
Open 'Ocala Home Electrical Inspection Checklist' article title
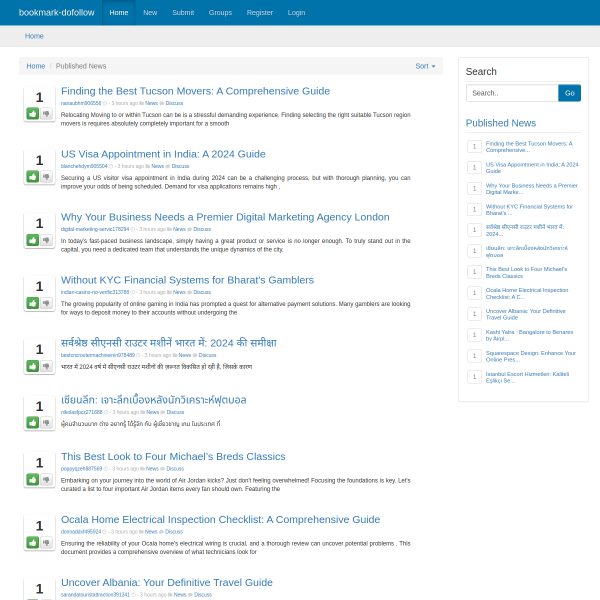tap(220, 520)
